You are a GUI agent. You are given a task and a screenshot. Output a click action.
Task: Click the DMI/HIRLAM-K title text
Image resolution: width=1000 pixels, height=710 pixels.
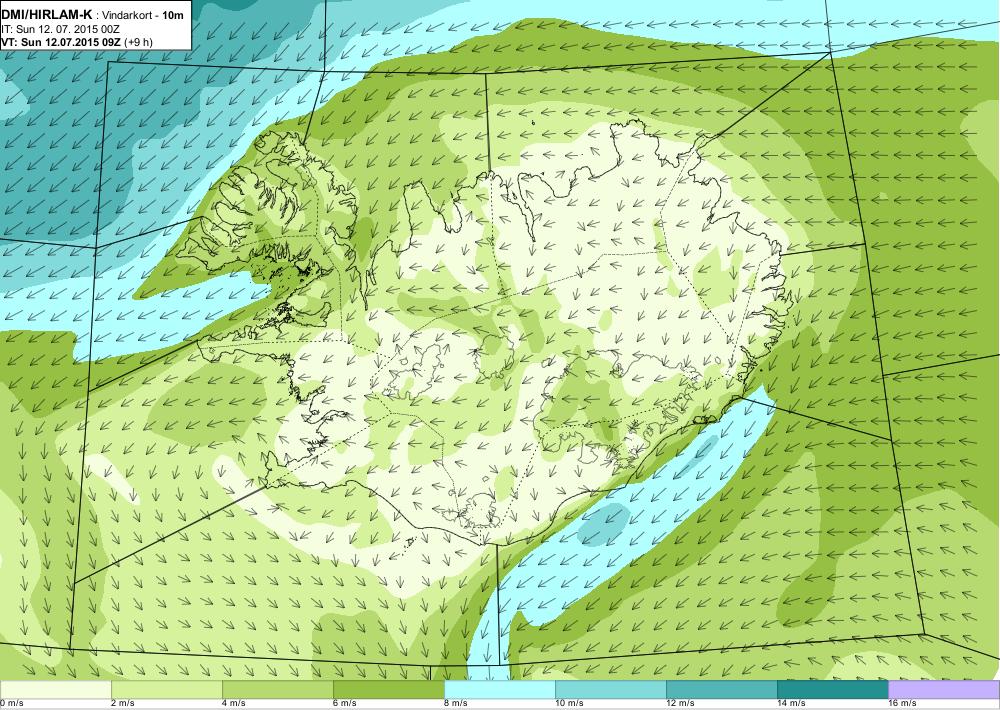(47, 15)
